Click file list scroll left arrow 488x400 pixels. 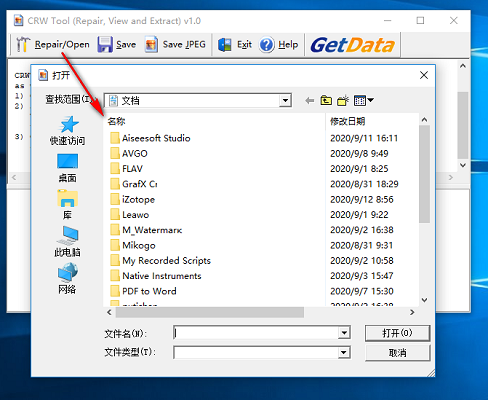coord(109,312)
